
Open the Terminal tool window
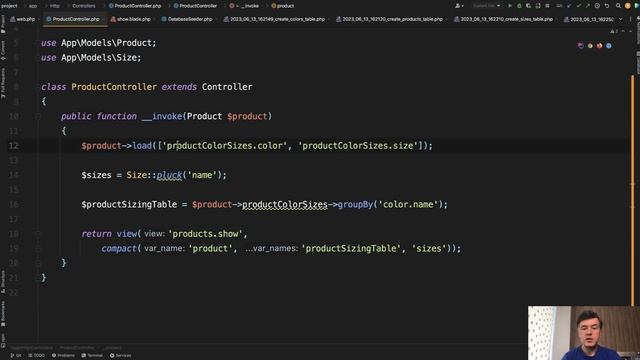click(x=92, y=356)
